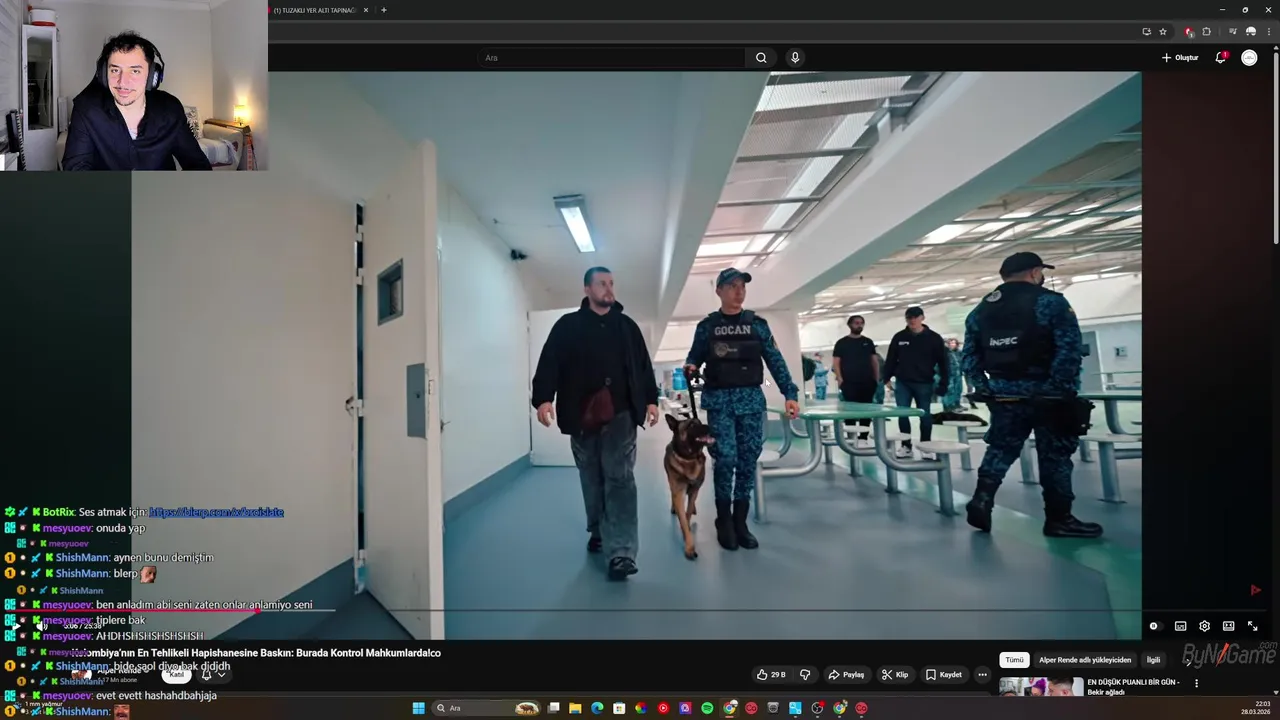The height and width of the screenshot is (720, 1280).
Task: Show next filter chips arrow
Action: [x=1188, y=661]
